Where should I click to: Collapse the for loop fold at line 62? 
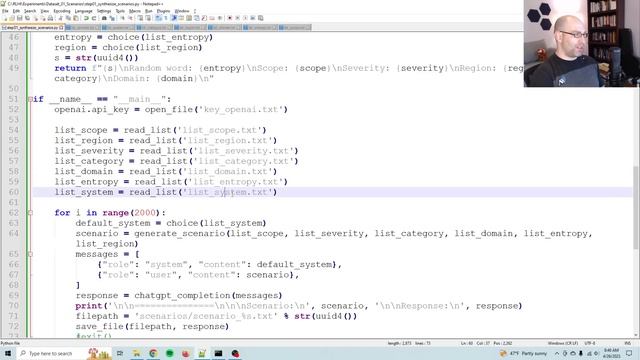(30, 213)
